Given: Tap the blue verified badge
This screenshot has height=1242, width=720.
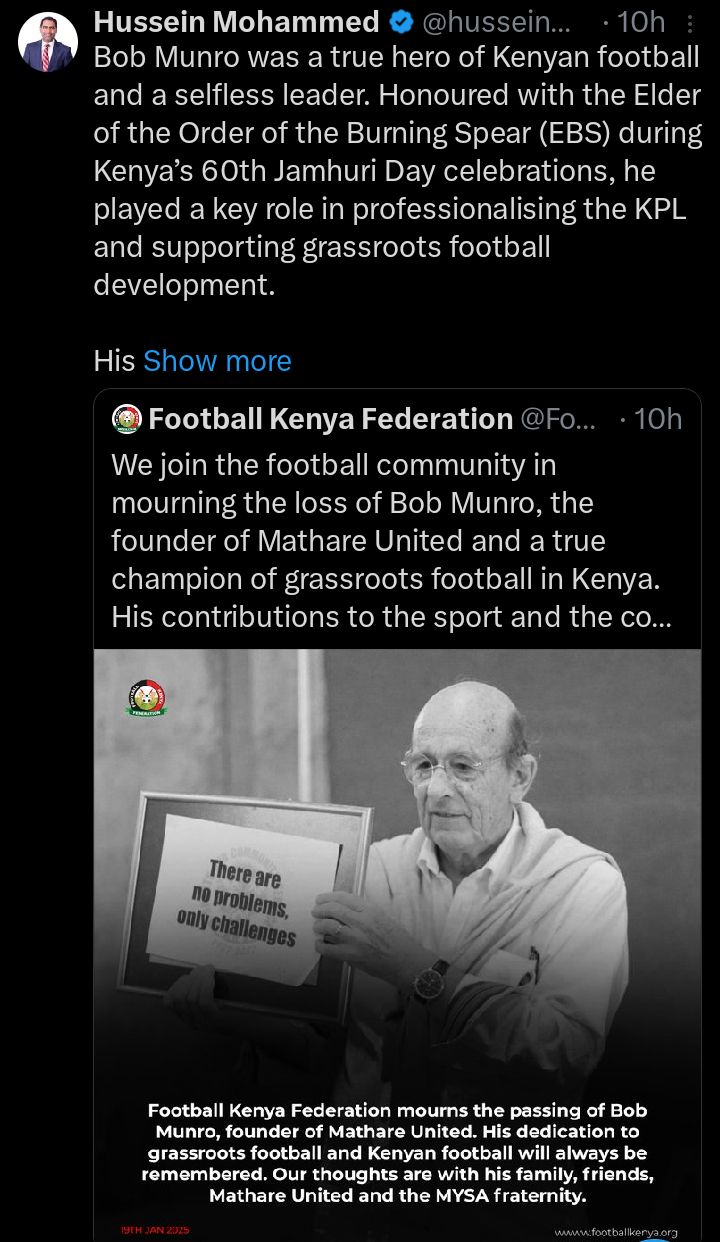Looking at the screenshot, I should [x=401, y=22].
